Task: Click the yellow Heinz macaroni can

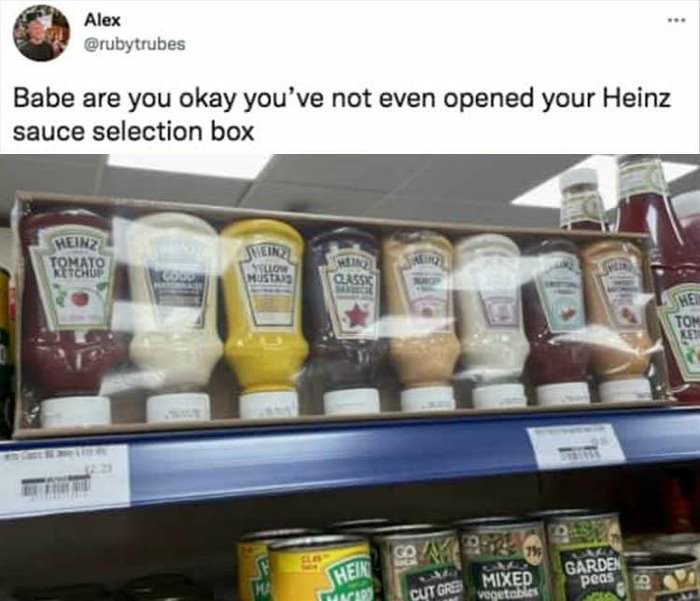Action: tap(321, 569)
